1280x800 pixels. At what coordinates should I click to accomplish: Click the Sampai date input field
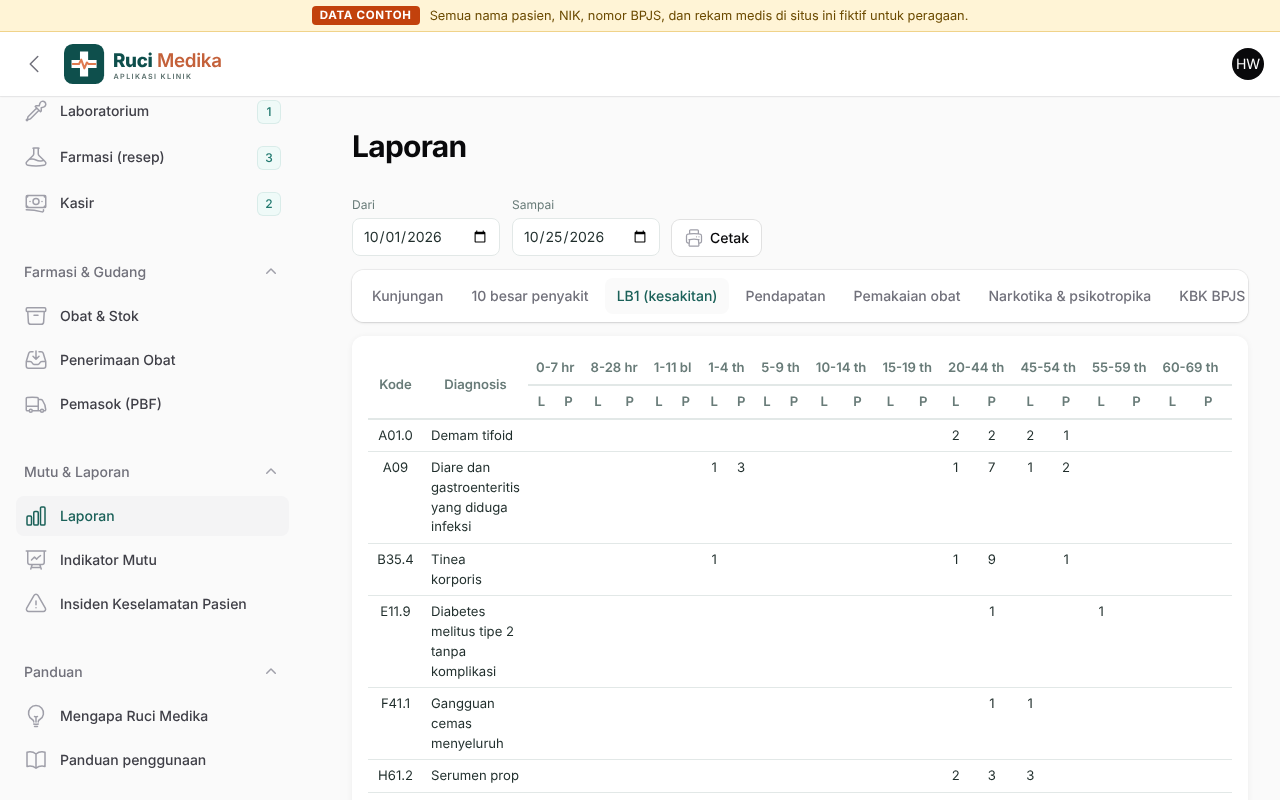click(x=586, y=237)
